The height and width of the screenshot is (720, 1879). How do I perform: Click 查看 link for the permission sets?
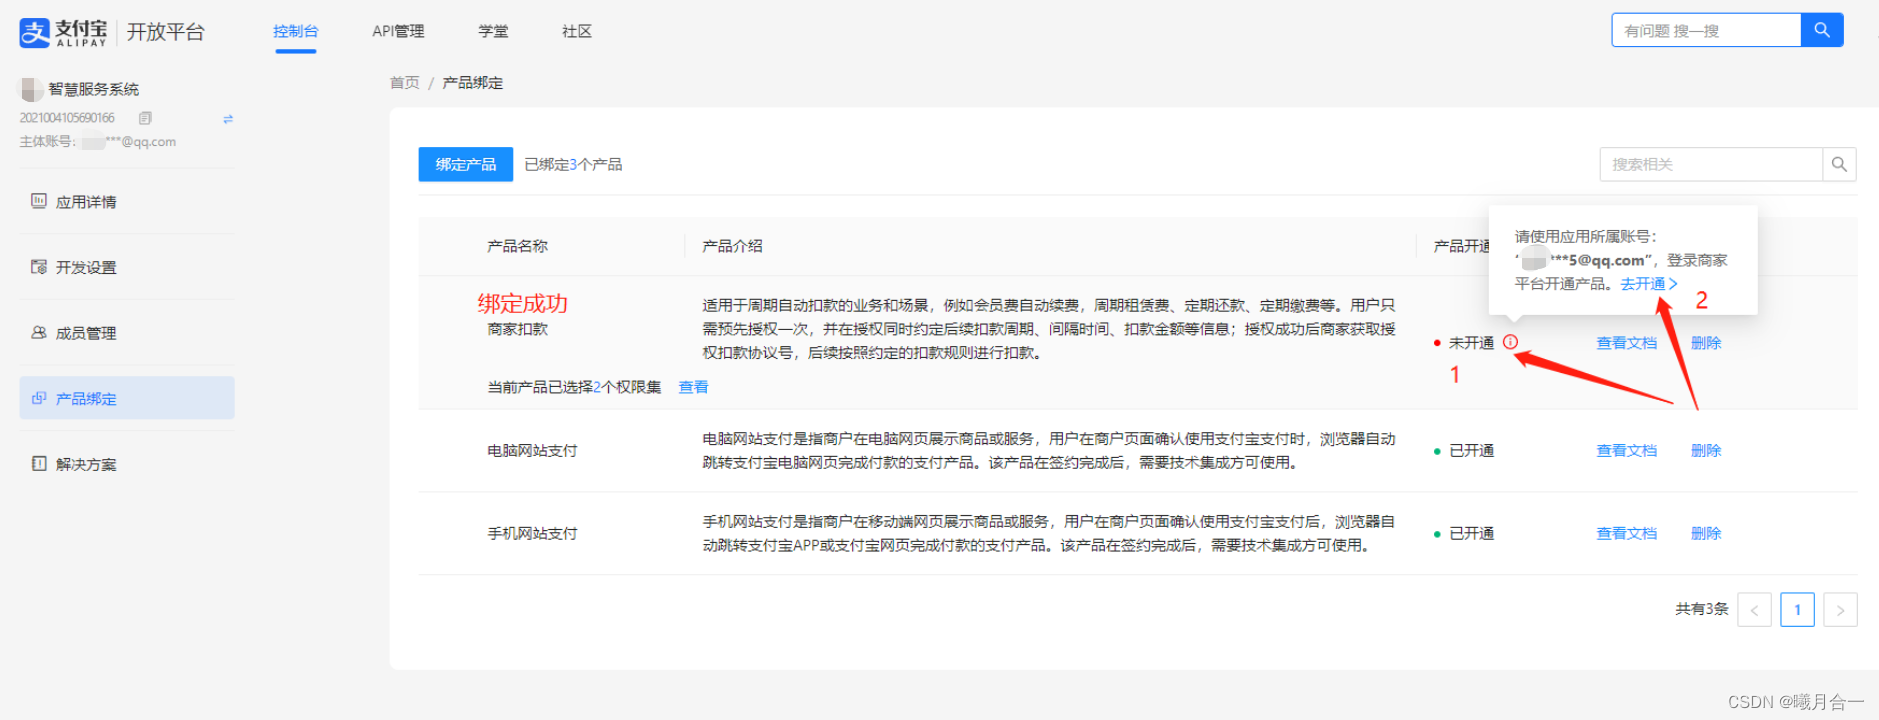(x=693, y=387)
